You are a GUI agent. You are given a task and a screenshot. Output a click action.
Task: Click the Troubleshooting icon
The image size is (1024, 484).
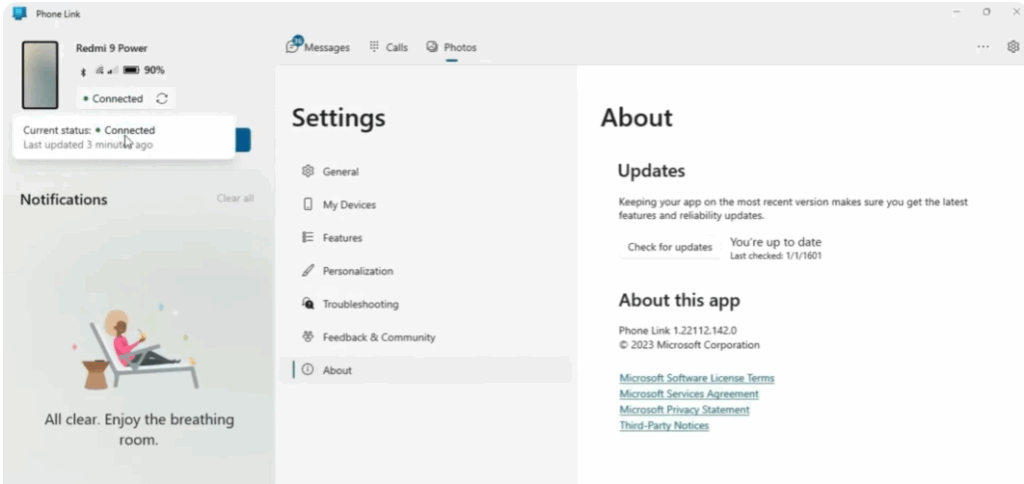click(x=308, y=304)
